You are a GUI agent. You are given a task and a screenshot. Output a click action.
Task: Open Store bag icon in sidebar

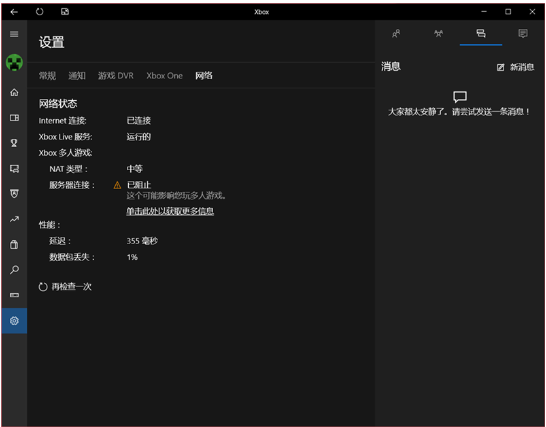click(14, 244)
